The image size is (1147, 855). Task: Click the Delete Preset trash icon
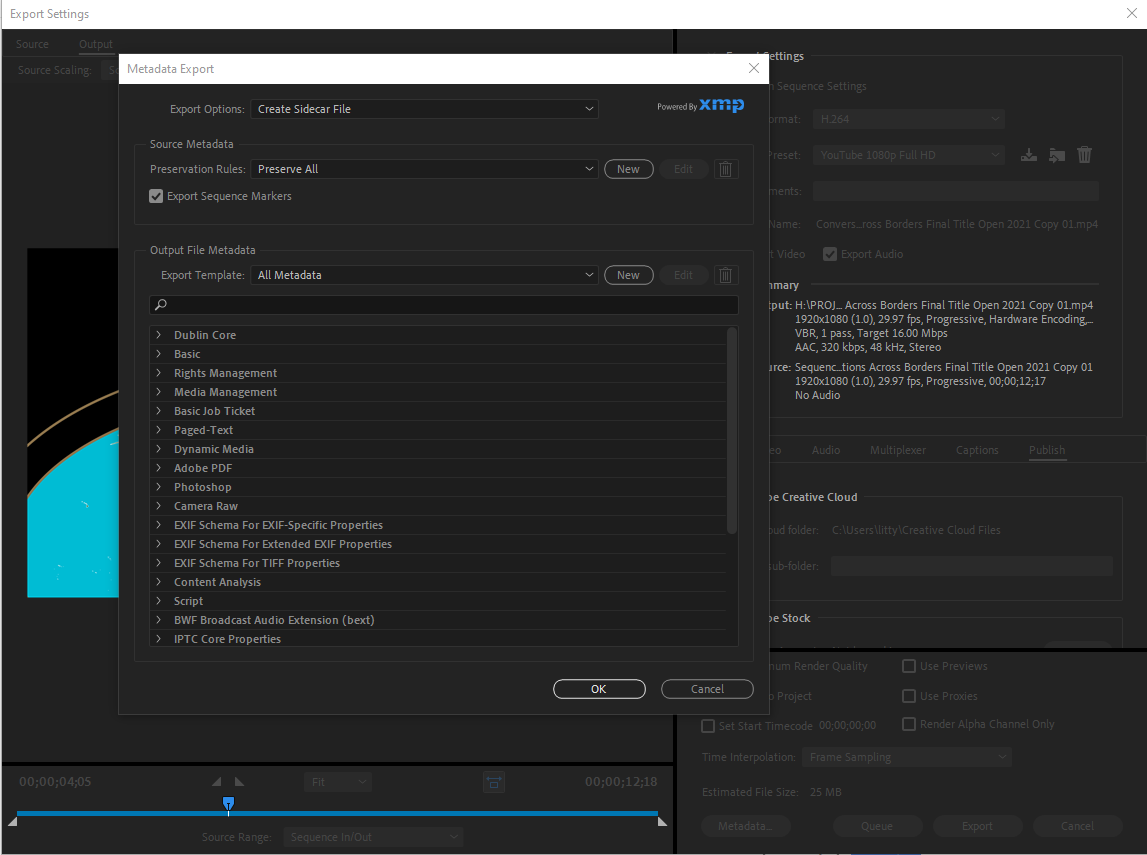[1084, 154]
